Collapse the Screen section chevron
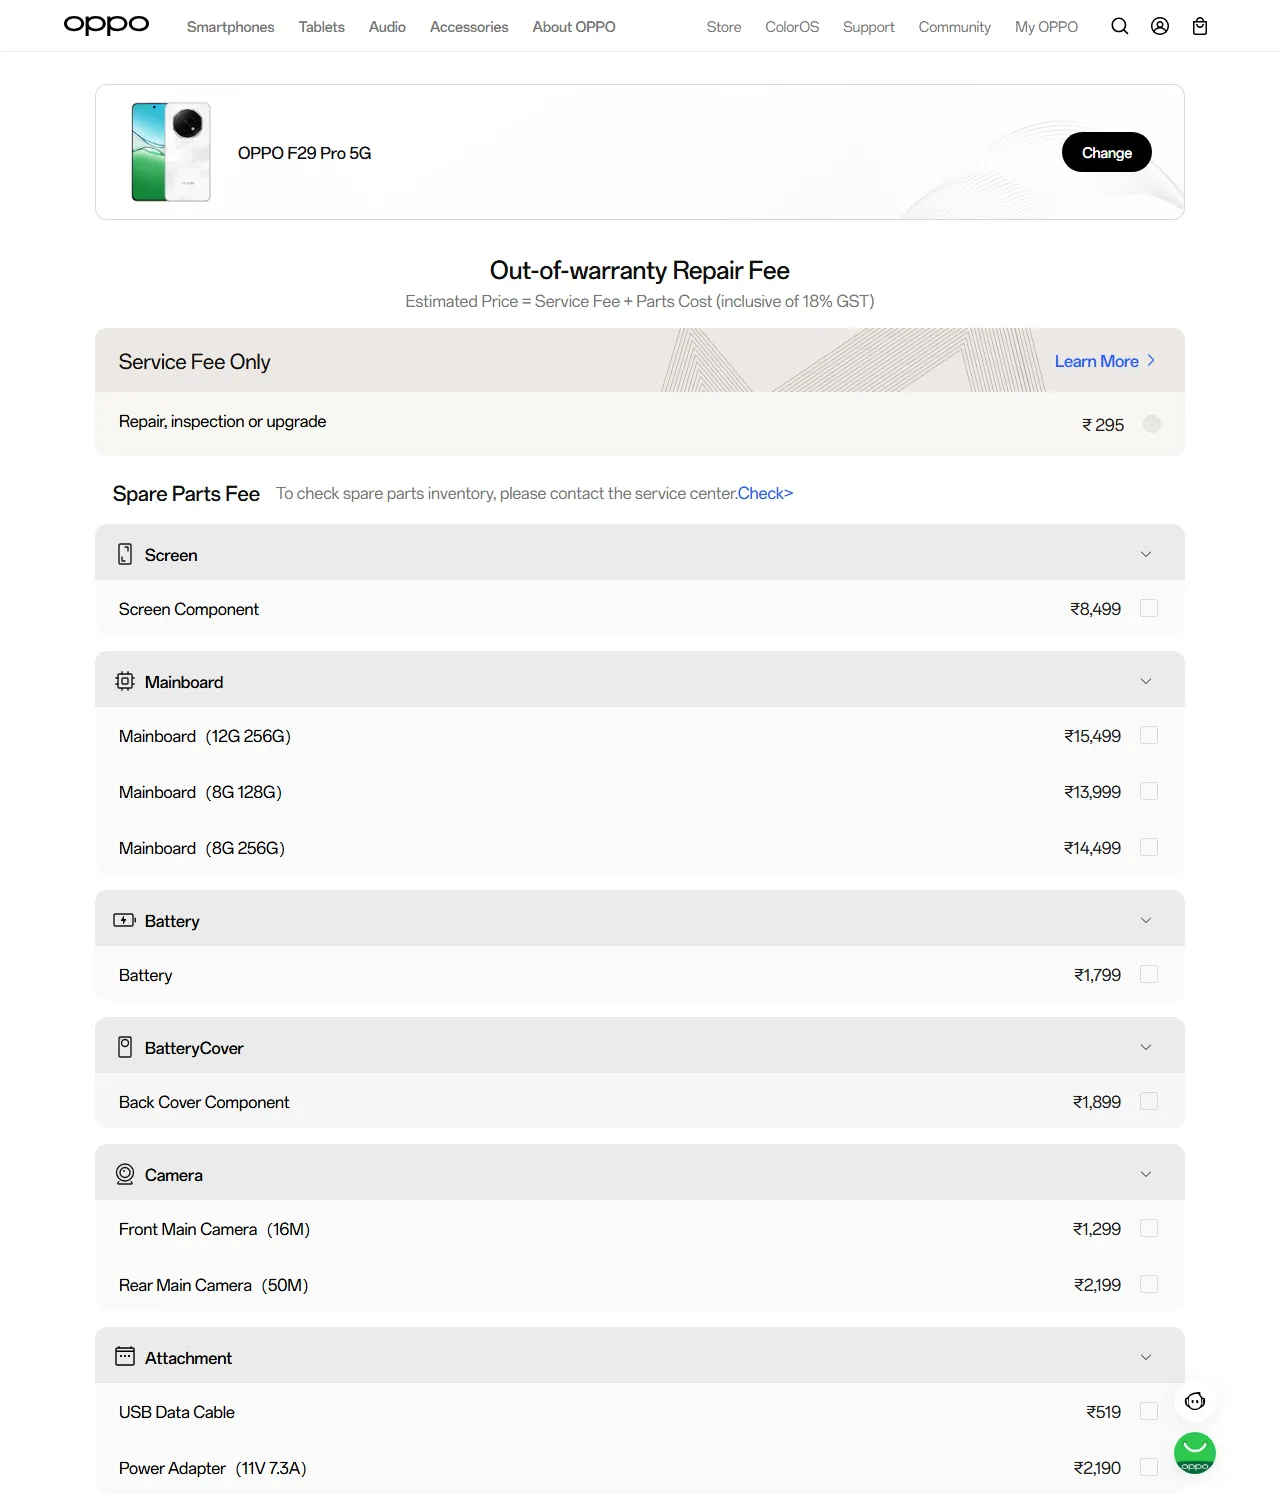 click(x=1146, y=554)
